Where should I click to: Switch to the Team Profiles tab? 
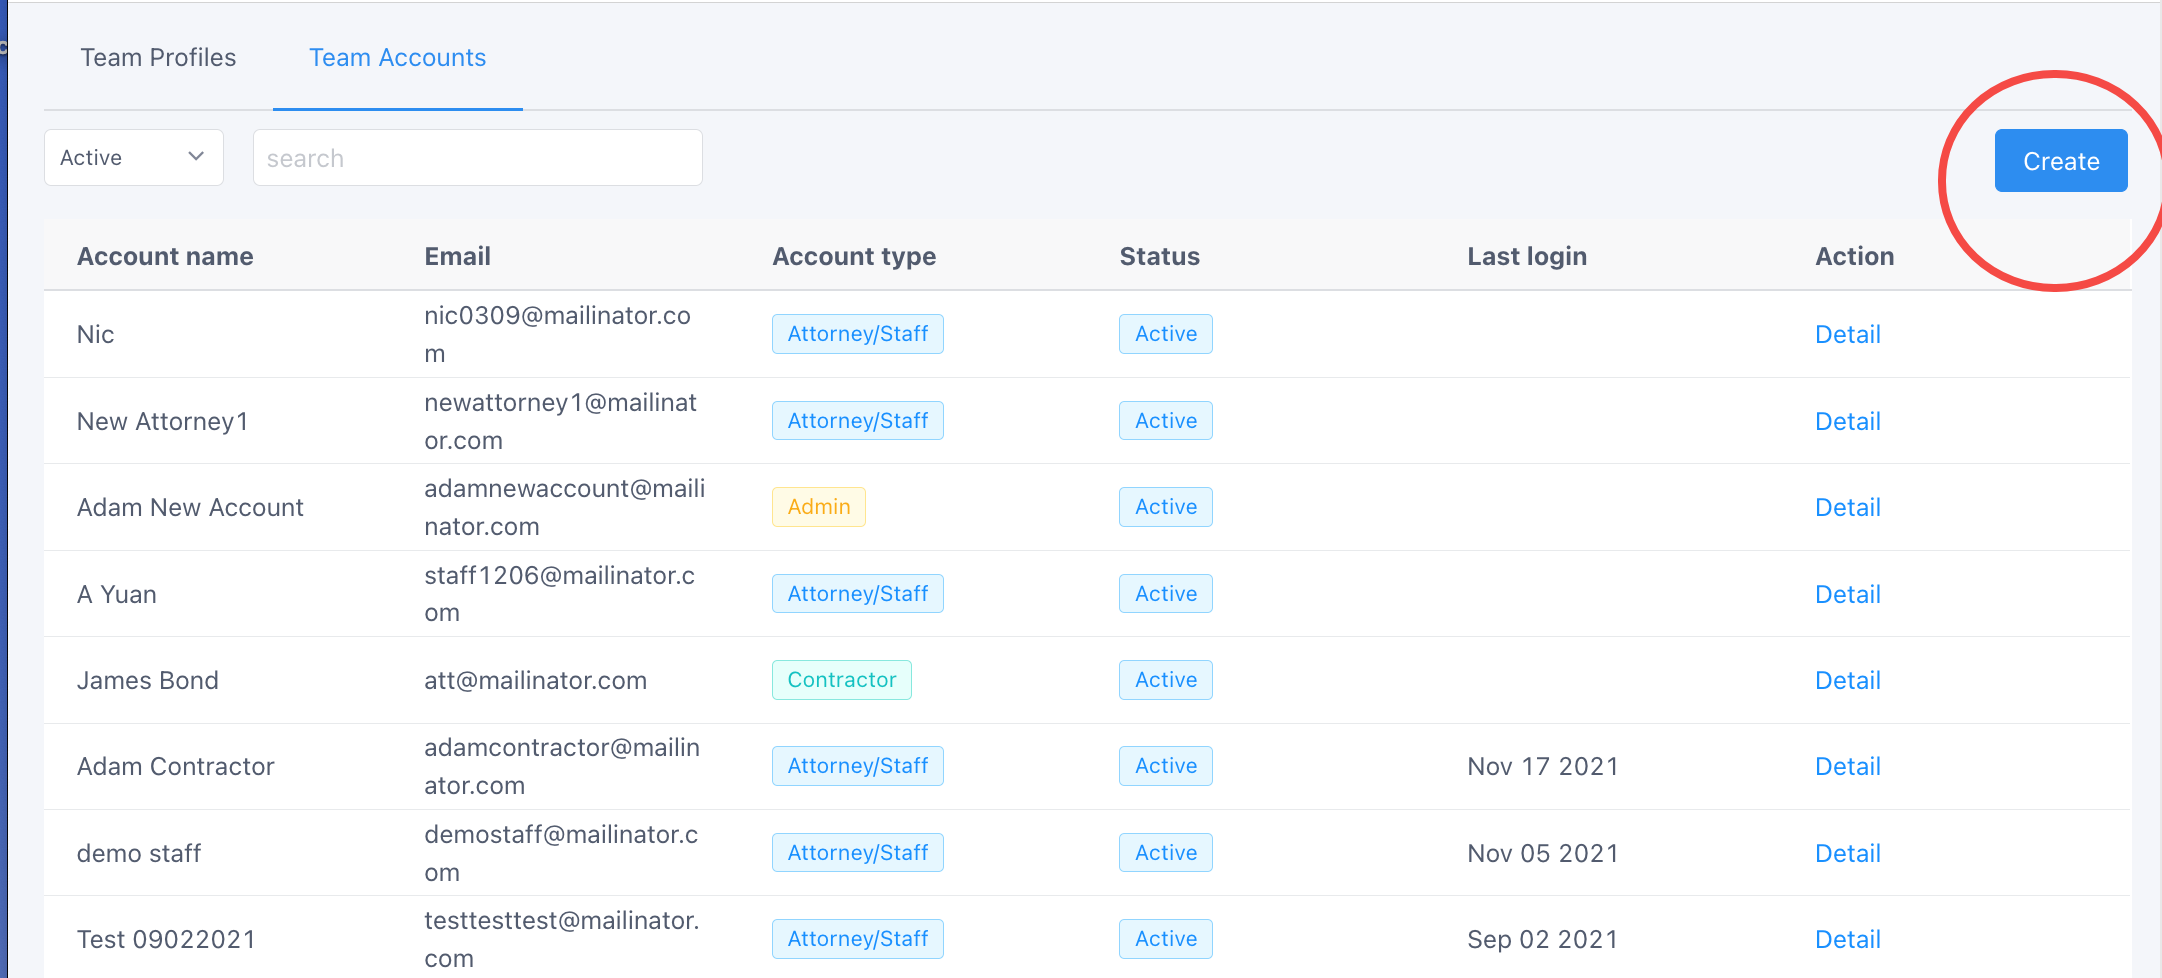point(158,58)
